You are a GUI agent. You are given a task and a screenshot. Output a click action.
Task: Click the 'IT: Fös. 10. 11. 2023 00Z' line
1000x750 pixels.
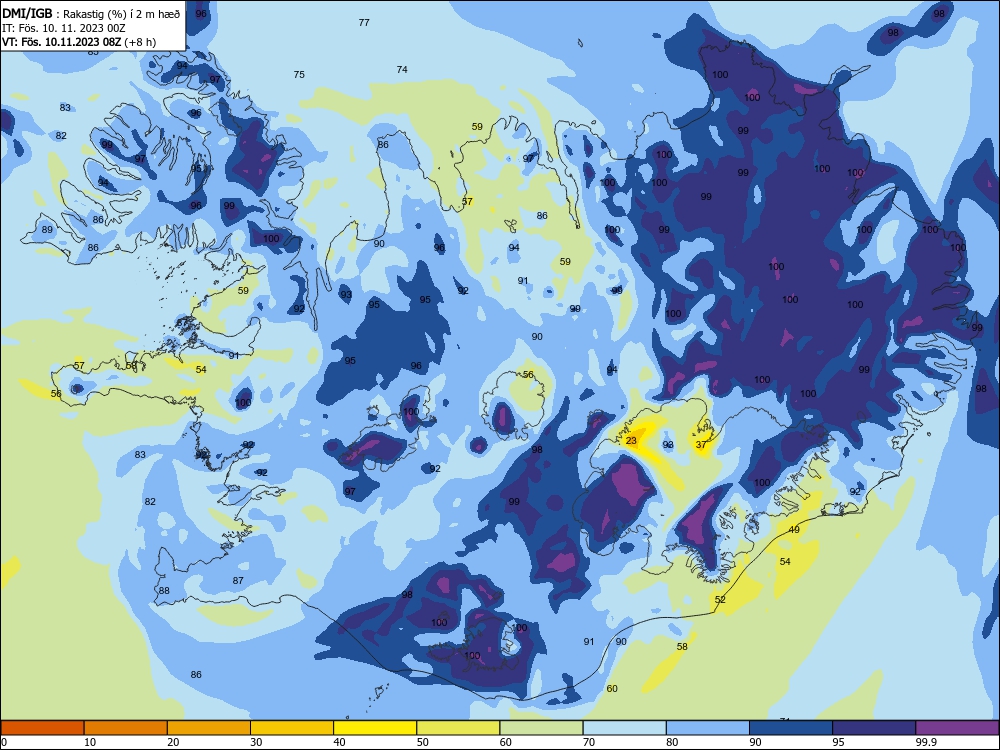pos(64,28)
